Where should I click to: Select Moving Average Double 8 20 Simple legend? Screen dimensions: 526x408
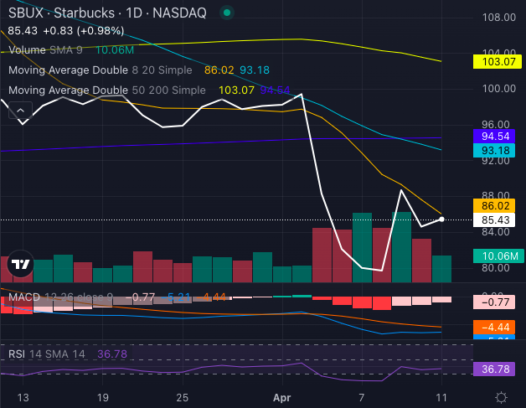click(100, 70)
